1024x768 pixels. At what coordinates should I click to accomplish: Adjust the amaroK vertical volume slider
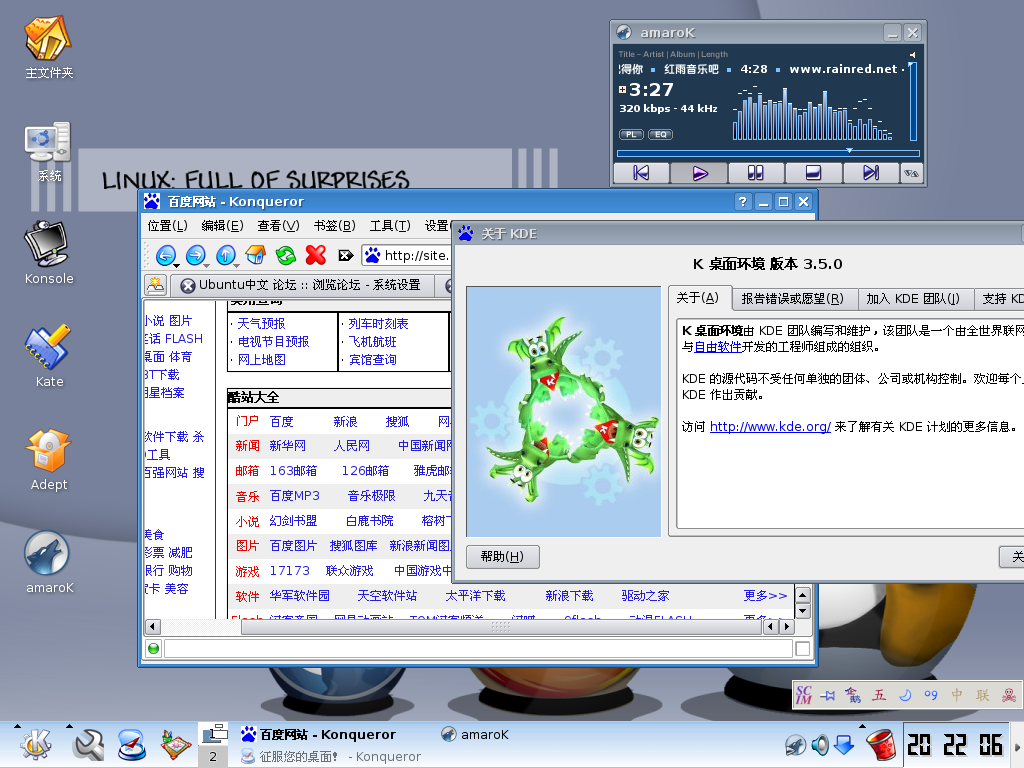[x=913, y=101]
